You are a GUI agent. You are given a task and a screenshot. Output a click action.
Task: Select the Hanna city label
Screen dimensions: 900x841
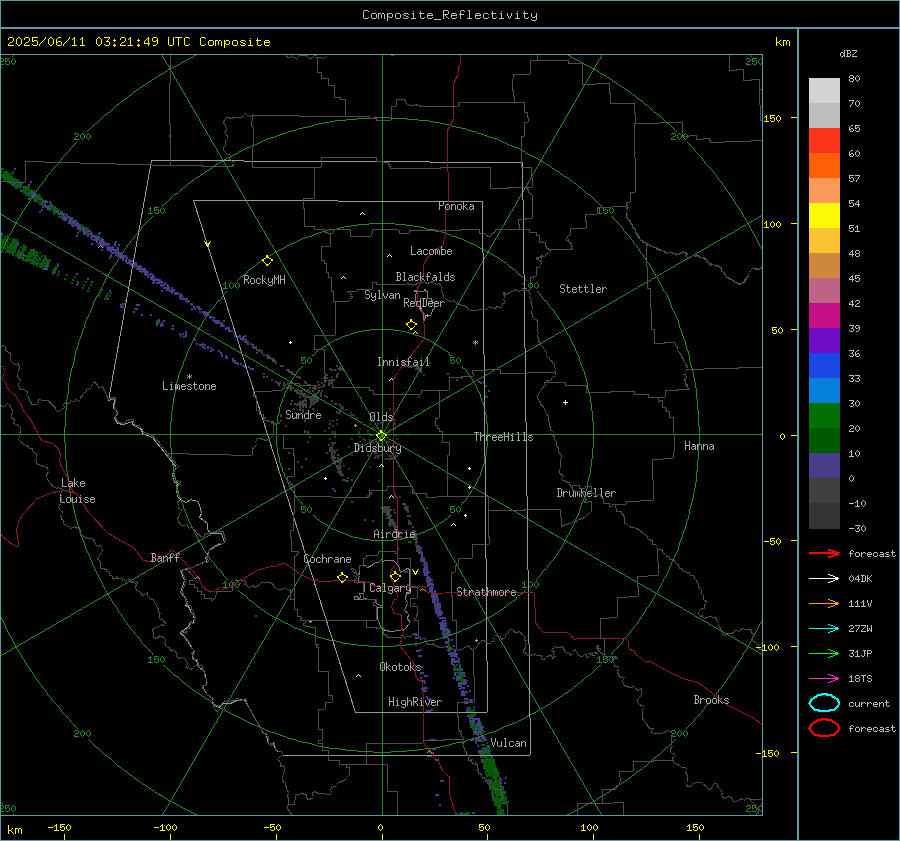coord(699,446)
